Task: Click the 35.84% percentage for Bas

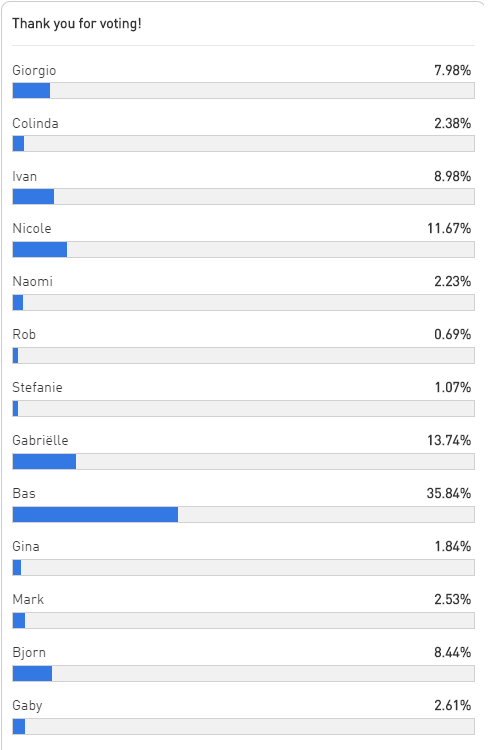Action: (x=449, y=493)
